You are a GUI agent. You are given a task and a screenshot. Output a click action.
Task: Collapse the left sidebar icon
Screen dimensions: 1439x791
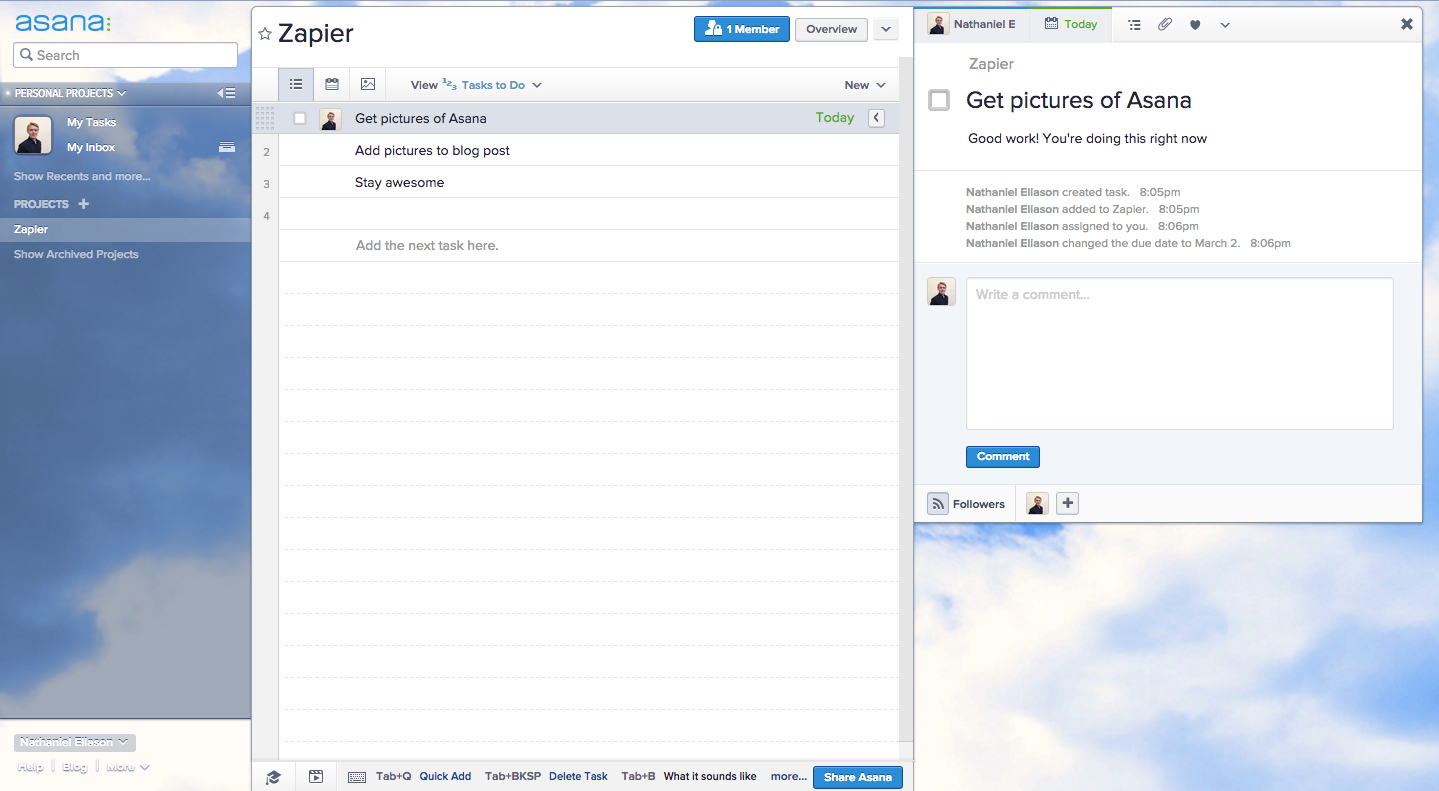(x=227, y=93)
